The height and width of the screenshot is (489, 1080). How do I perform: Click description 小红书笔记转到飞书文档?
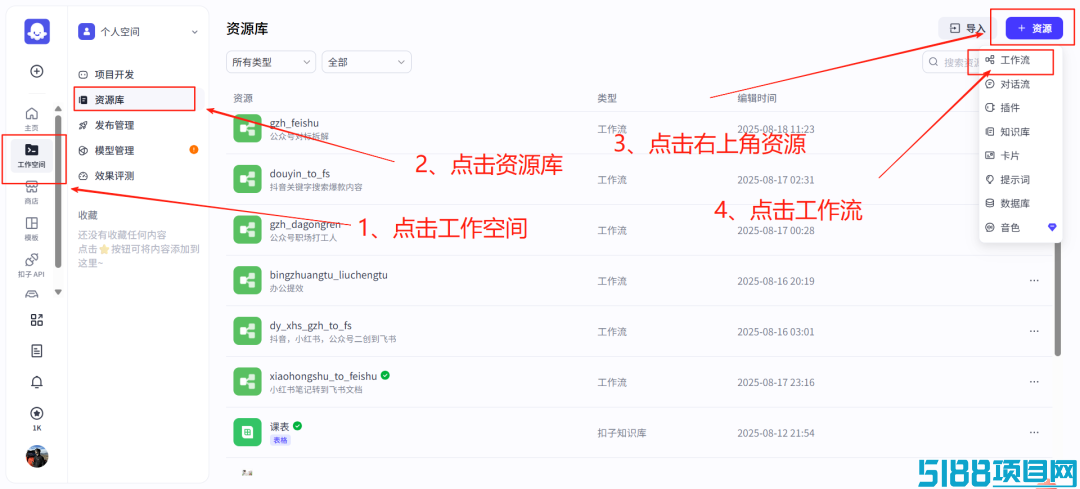click(316, 390)
